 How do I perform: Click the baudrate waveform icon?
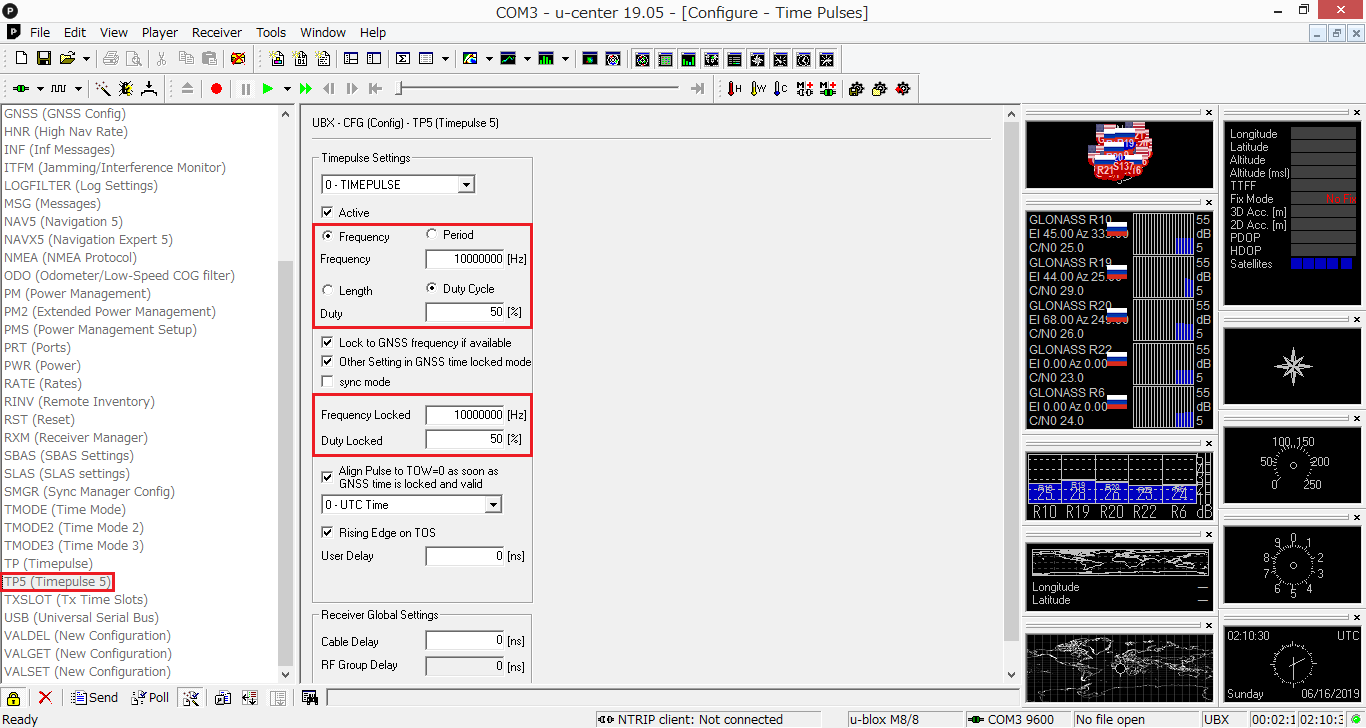[59, 89]
